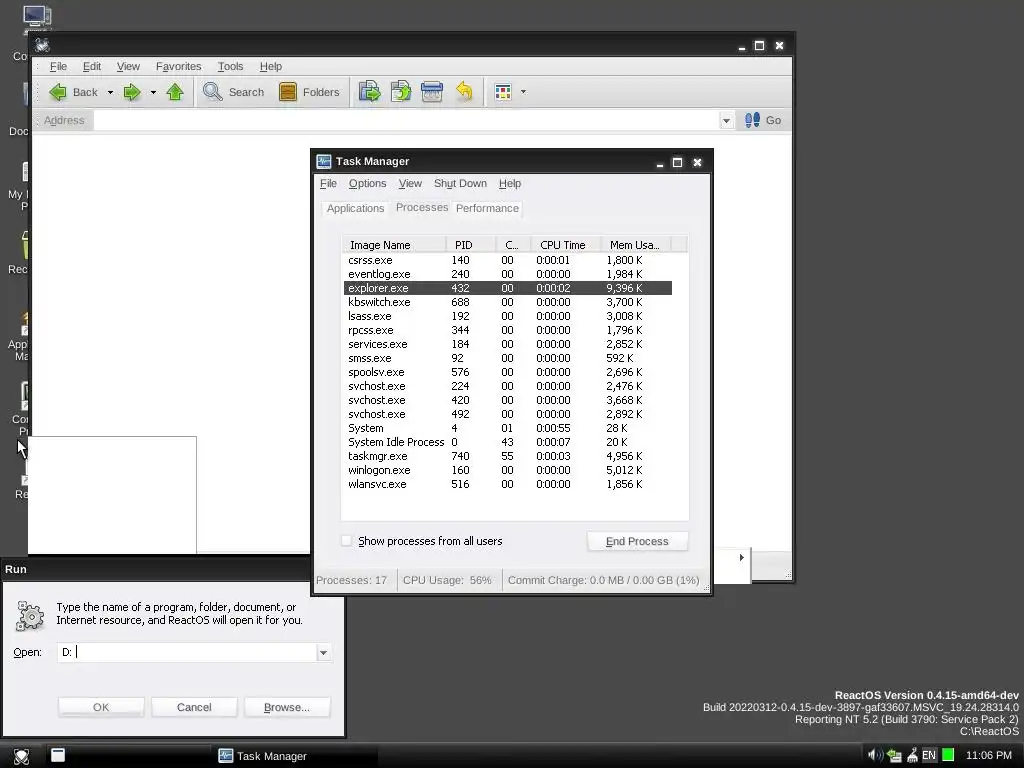Image resolution: width=1024 pixels, height=768 pixels.
Task: Click the network connection tray icon
Action: point(894,756)
